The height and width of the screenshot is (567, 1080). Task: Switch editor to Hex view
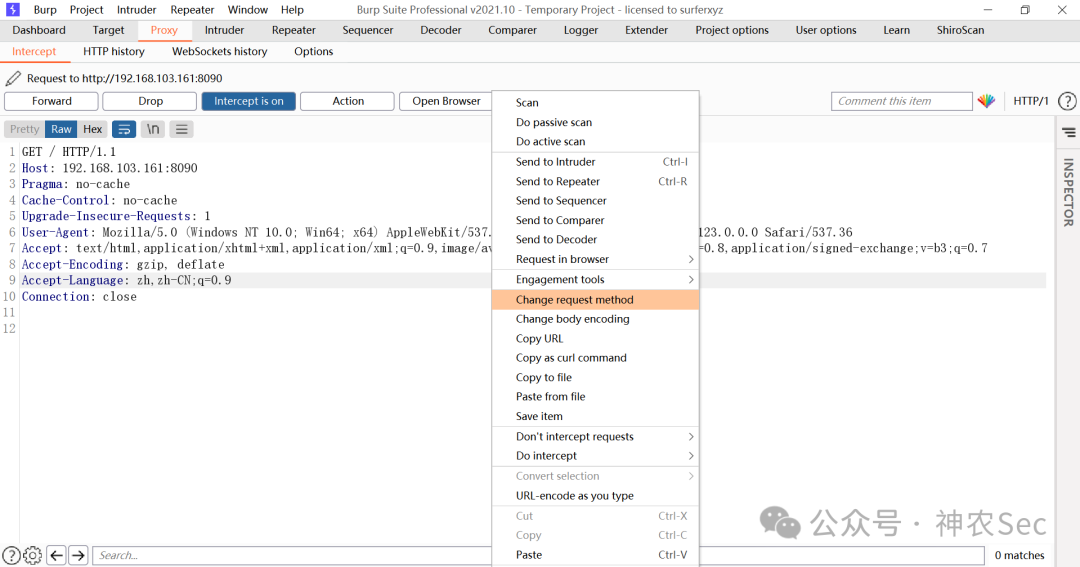[x=92, y=130]
